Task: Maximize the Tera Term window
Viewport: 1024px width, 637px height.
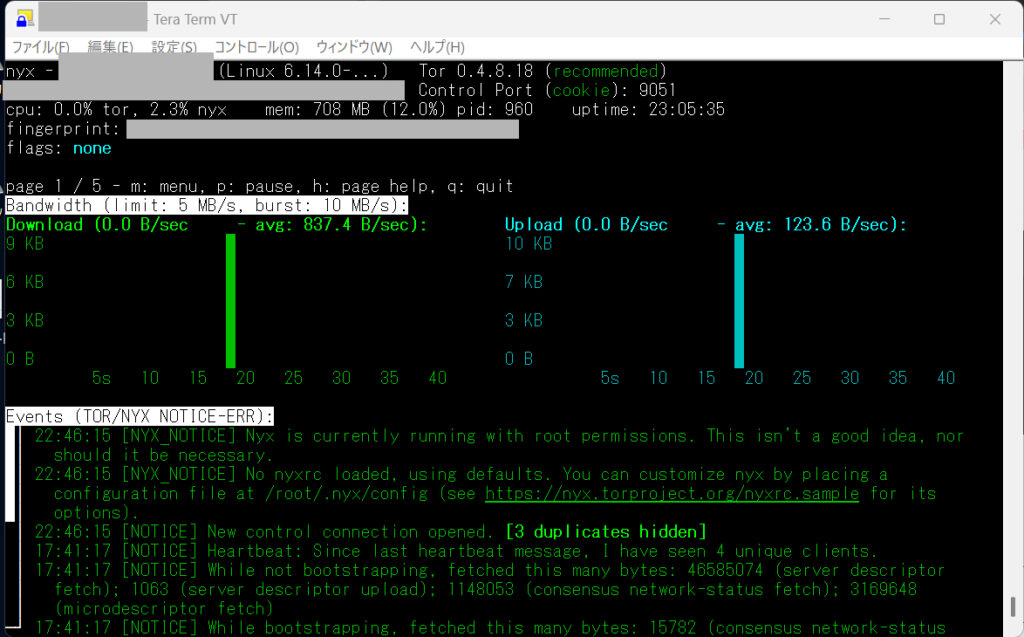Action: pos(939,19)
